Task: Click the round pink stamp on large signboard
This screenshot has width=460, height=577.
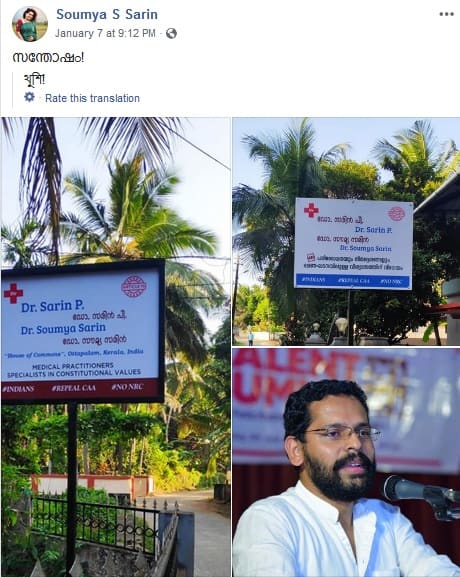Action: [x=134, y=286]
